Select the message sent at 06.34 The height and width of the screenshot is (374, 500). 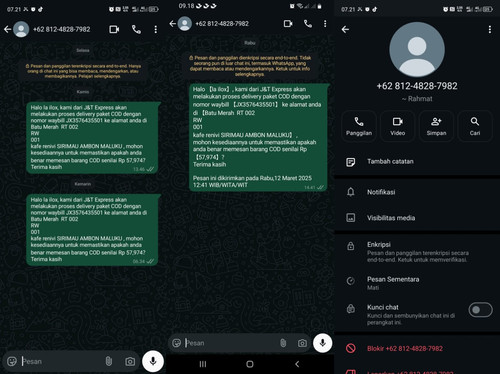(92, 230)
